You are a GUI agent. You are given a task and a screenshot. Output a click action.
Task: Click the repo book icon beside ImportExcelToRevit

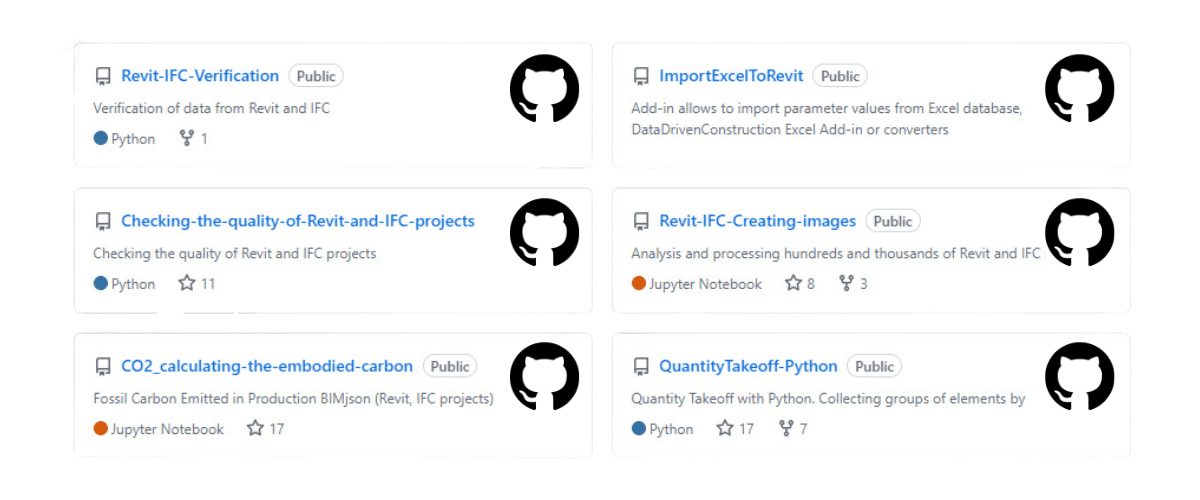tap(640, 76)
